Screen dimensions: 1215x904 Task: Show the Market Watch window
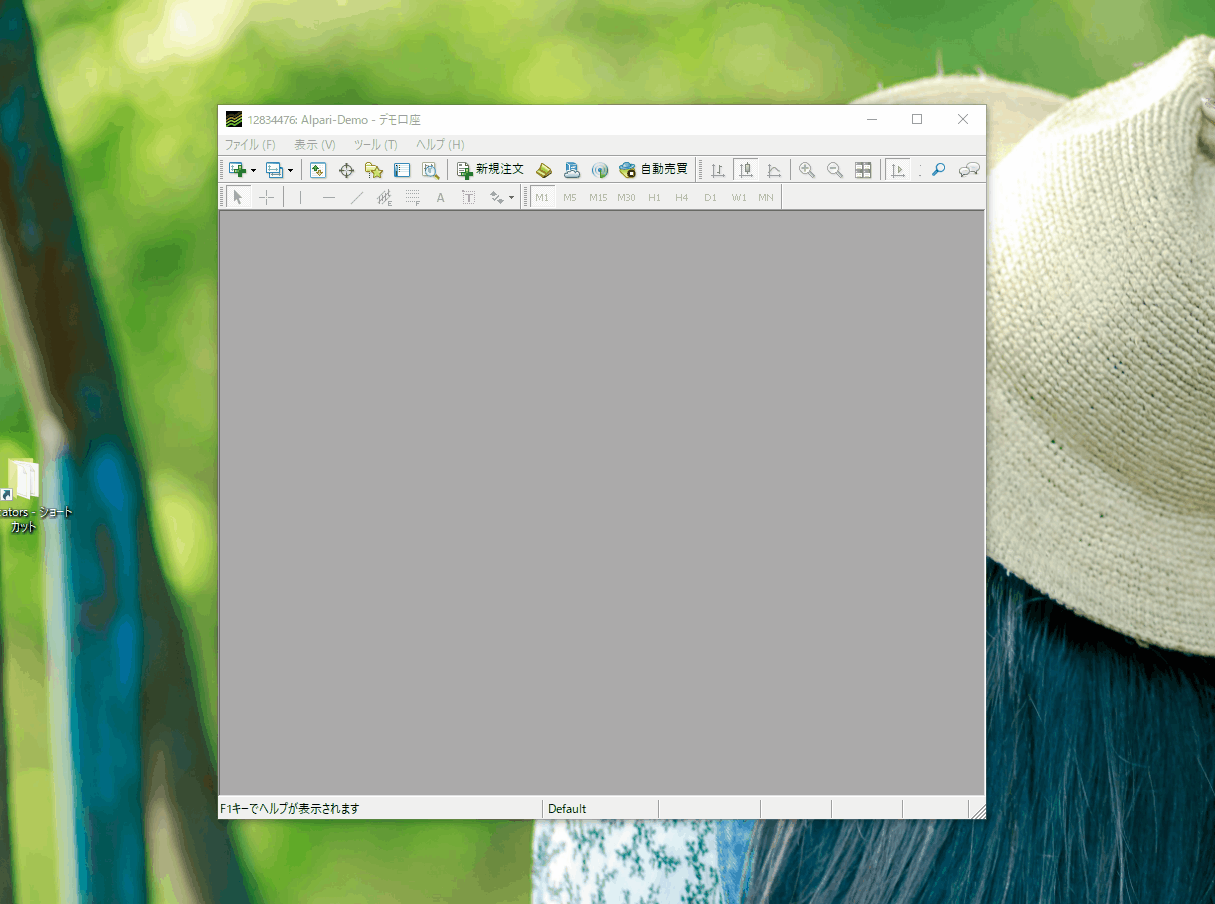click(318, 170)
